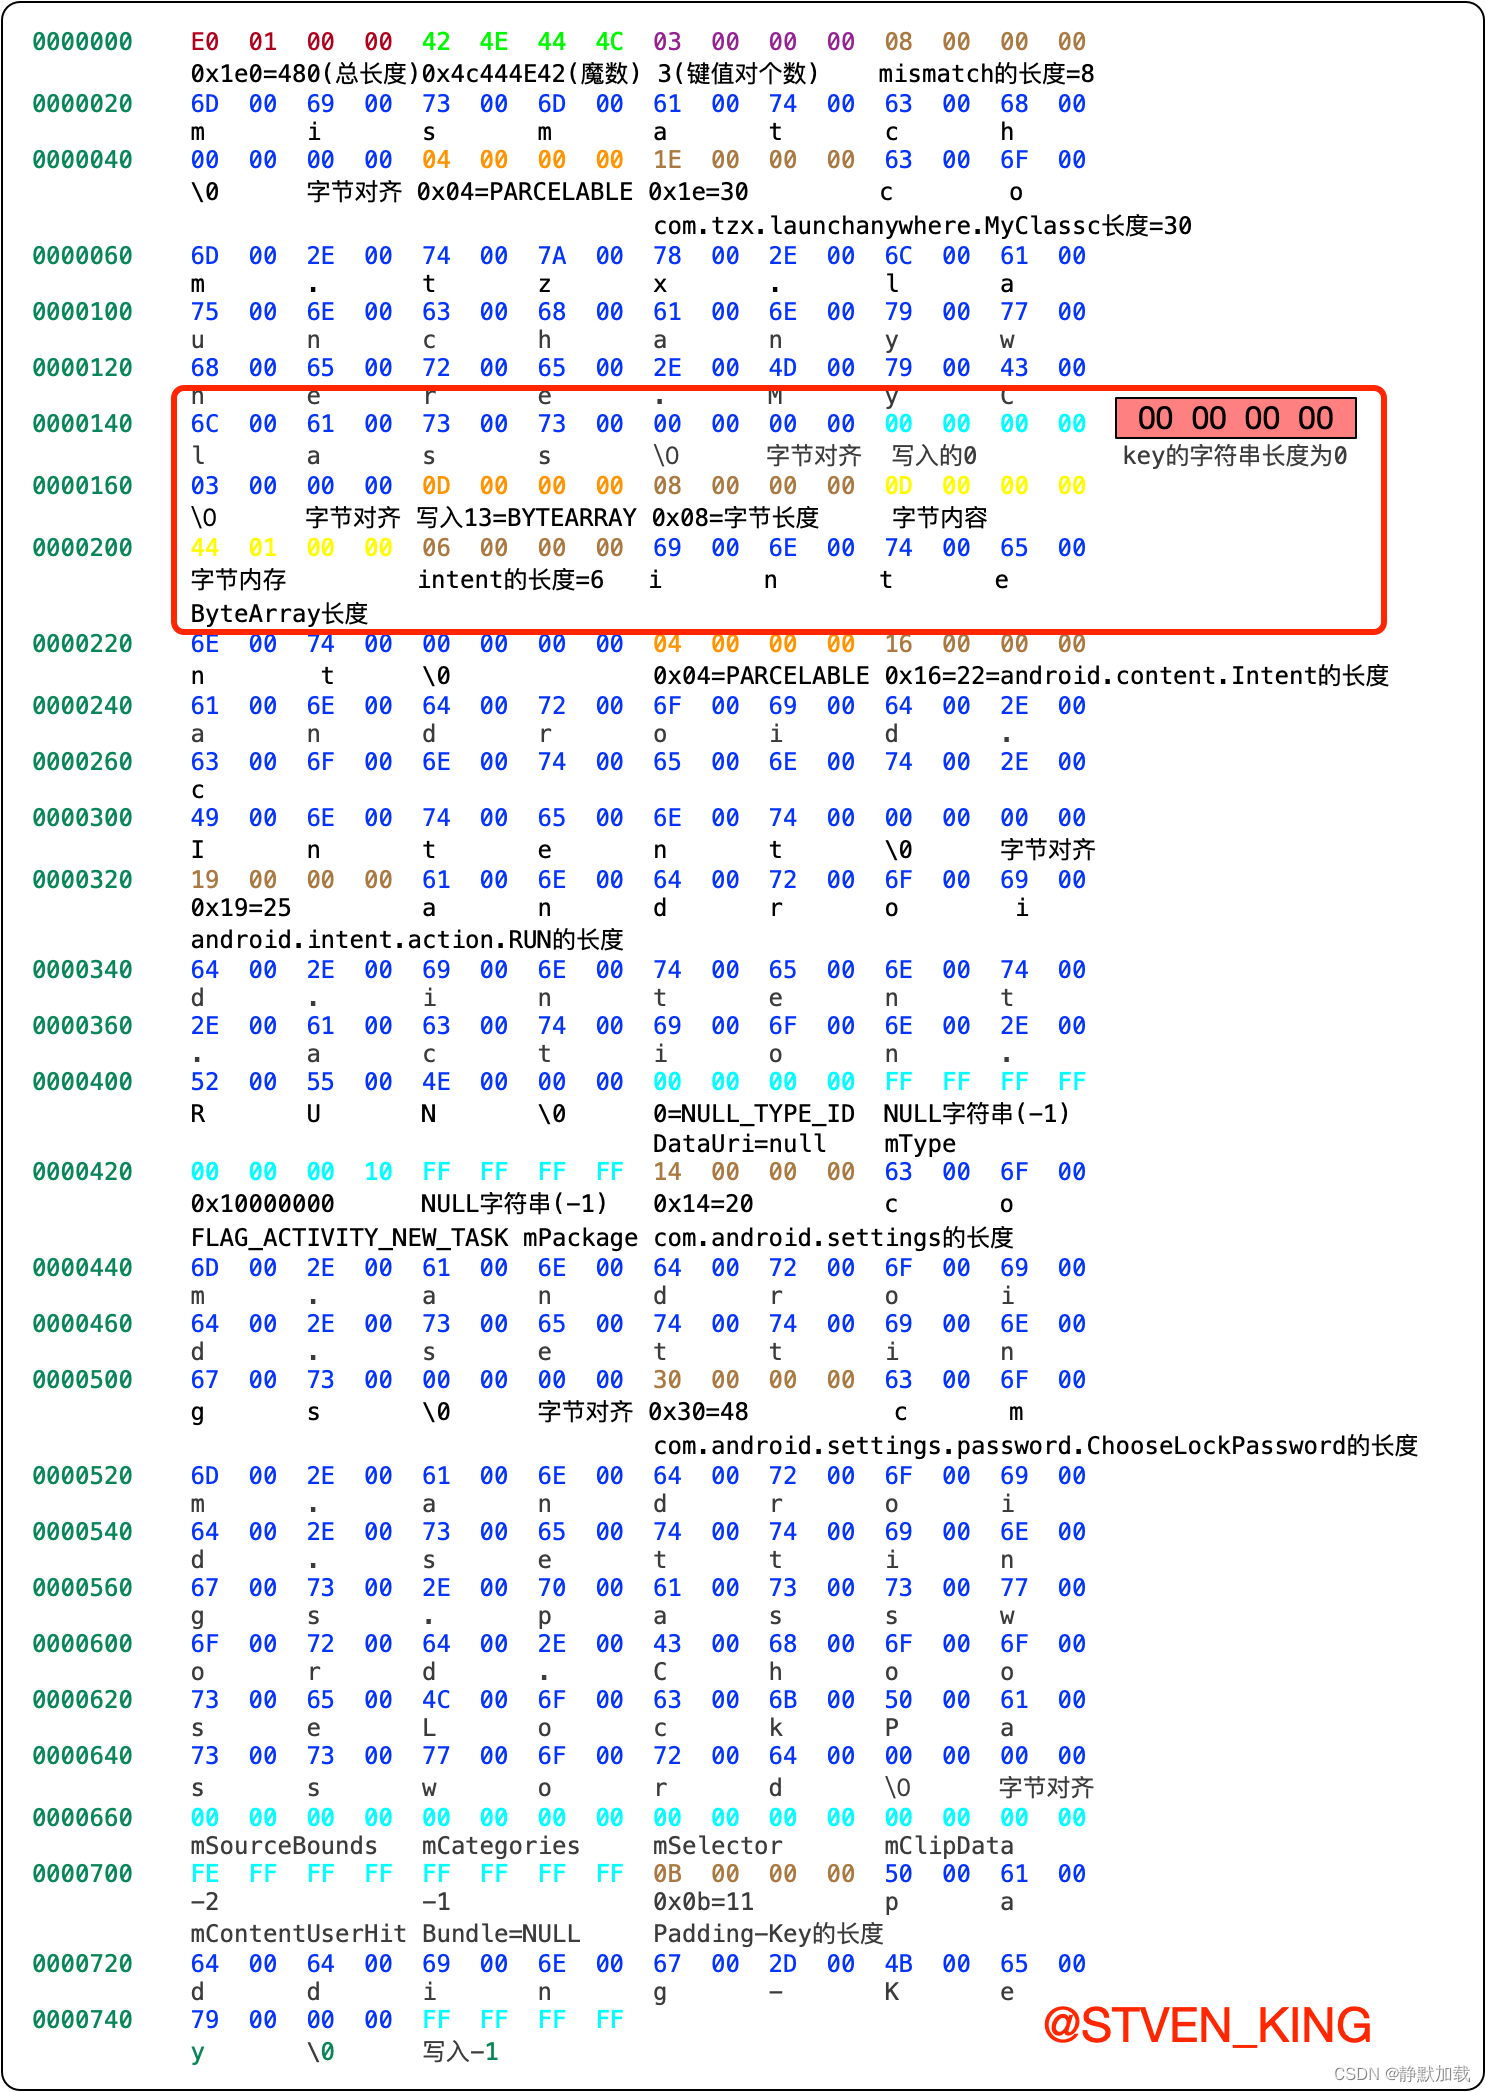This screenshot has height=2092, width=1486.
Task: Select the label "key的字符串长度为0"
Action: (1235, 455)
